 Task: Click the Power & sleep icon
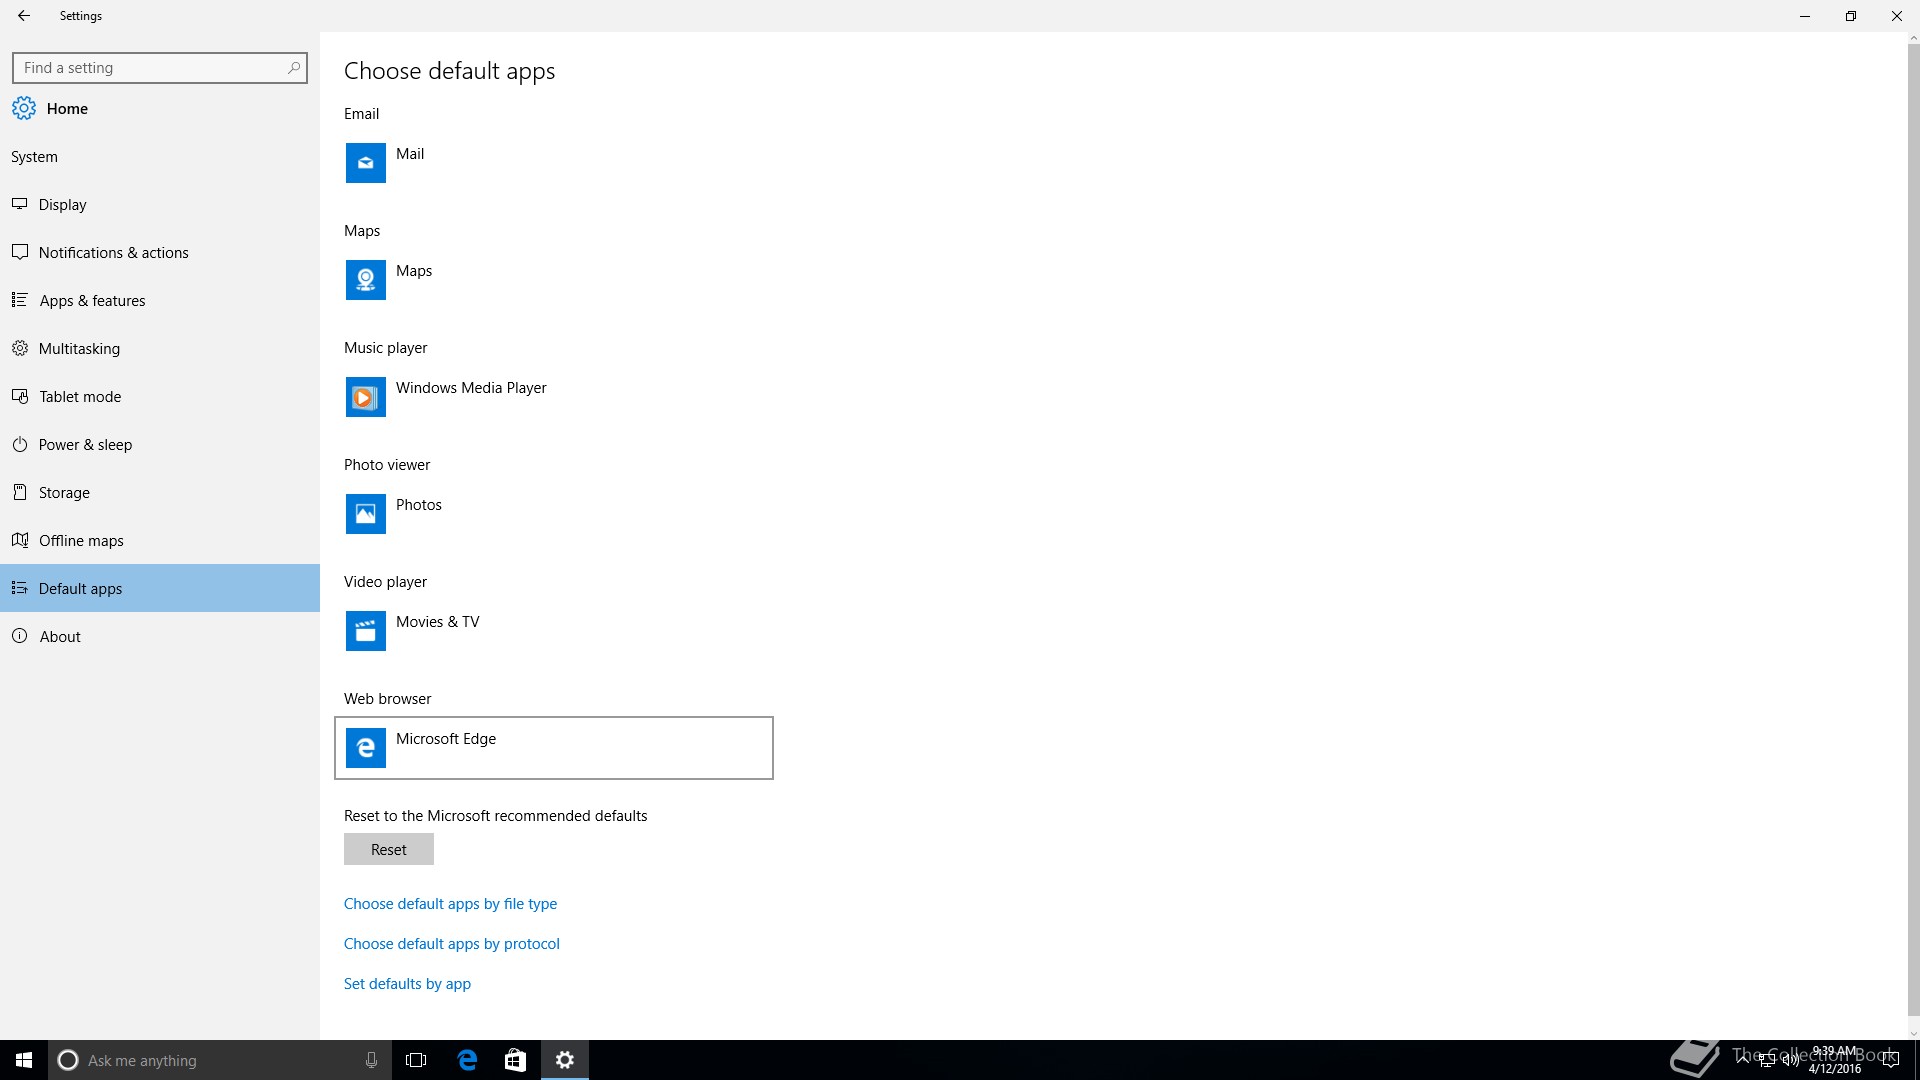coord(19,444)
